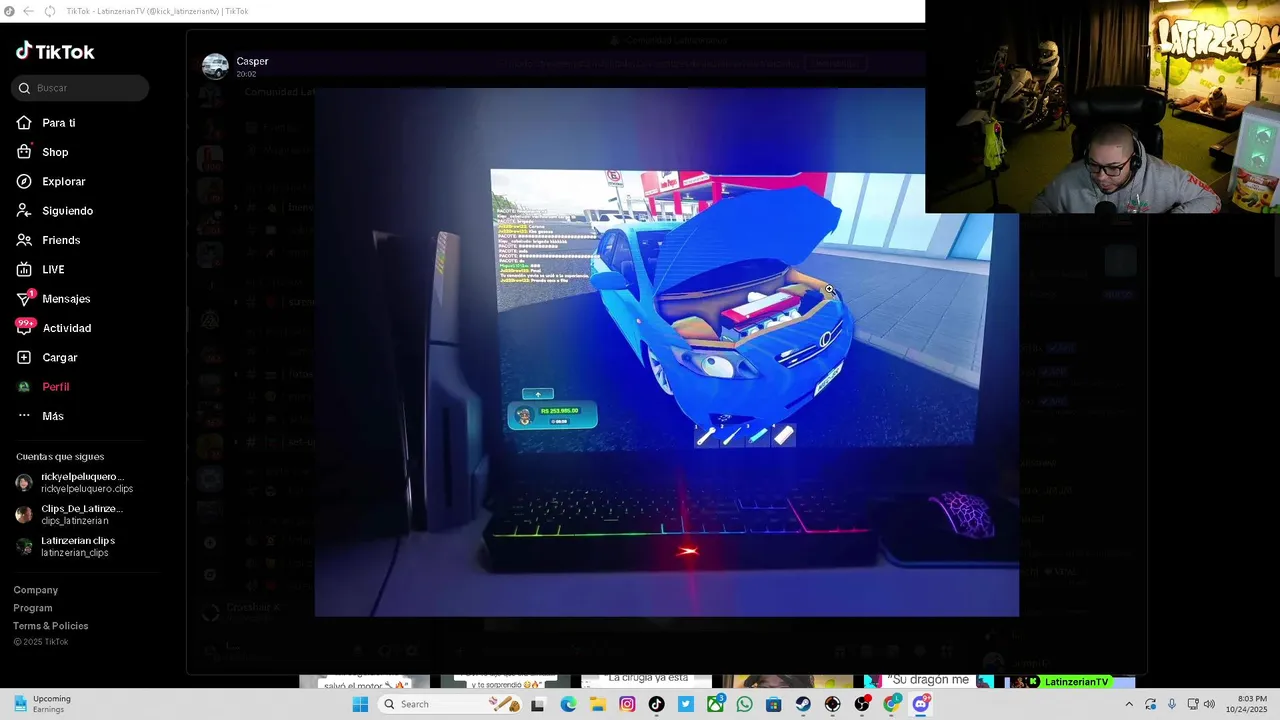Image resolution: width=1280 pixels, height=720 pixels.
Task: Open Actividad notifications
Action: tap(67, 328)
